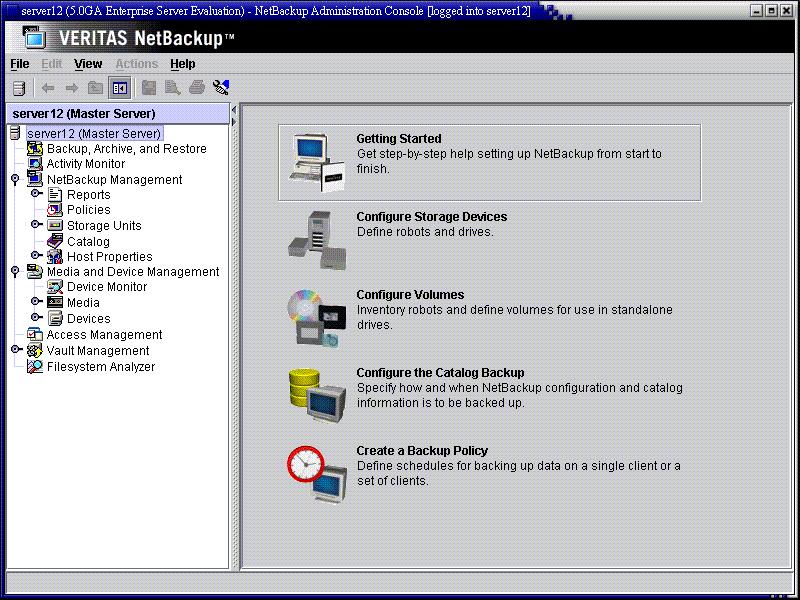800x600 pixels.
Task: Expand the Devices tree node
Action: click(x=36, y=317)
